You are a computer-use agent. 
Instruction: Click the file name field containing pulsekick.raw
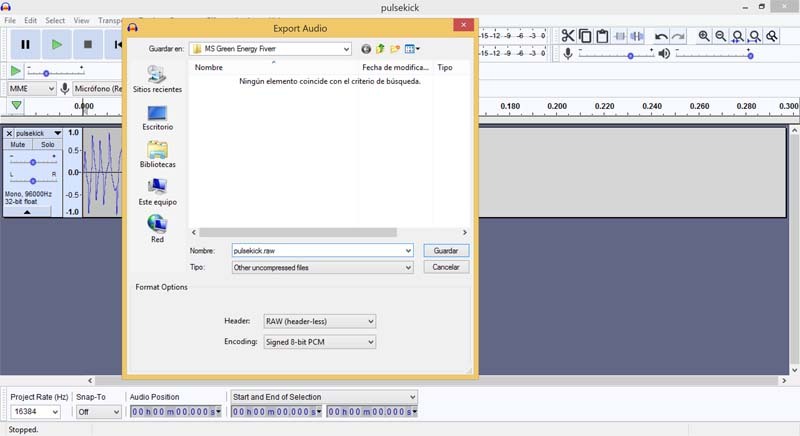322,251
